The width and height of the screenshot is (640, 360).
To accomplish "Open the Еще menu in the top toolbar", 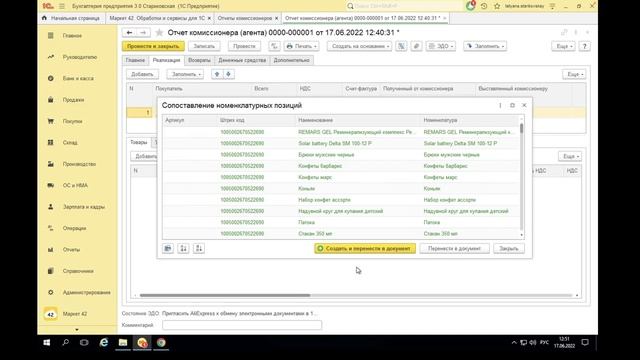I will (x=564, y=46).
